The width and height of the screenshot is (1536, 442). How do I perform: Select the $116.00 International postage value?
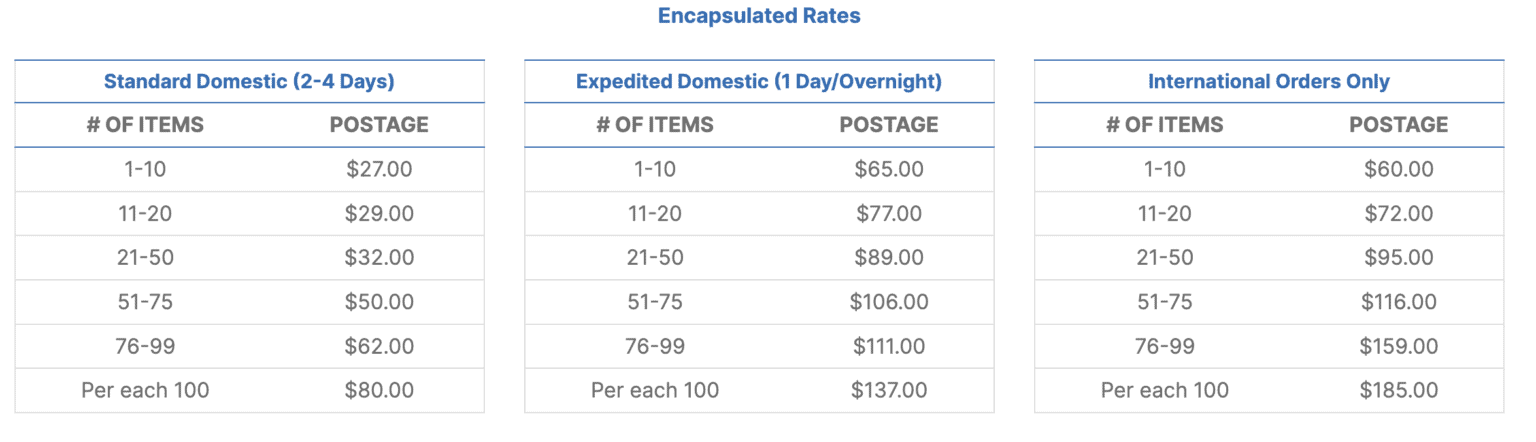(x=1398, y=302)
